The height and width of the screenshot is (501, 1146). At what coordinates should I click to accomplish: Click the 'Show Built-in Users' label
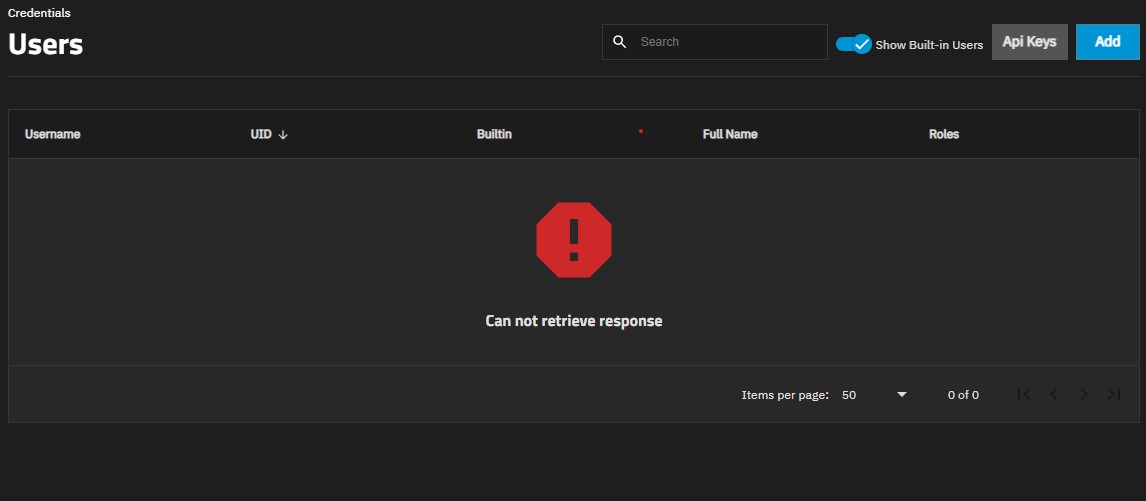point(929,45)
